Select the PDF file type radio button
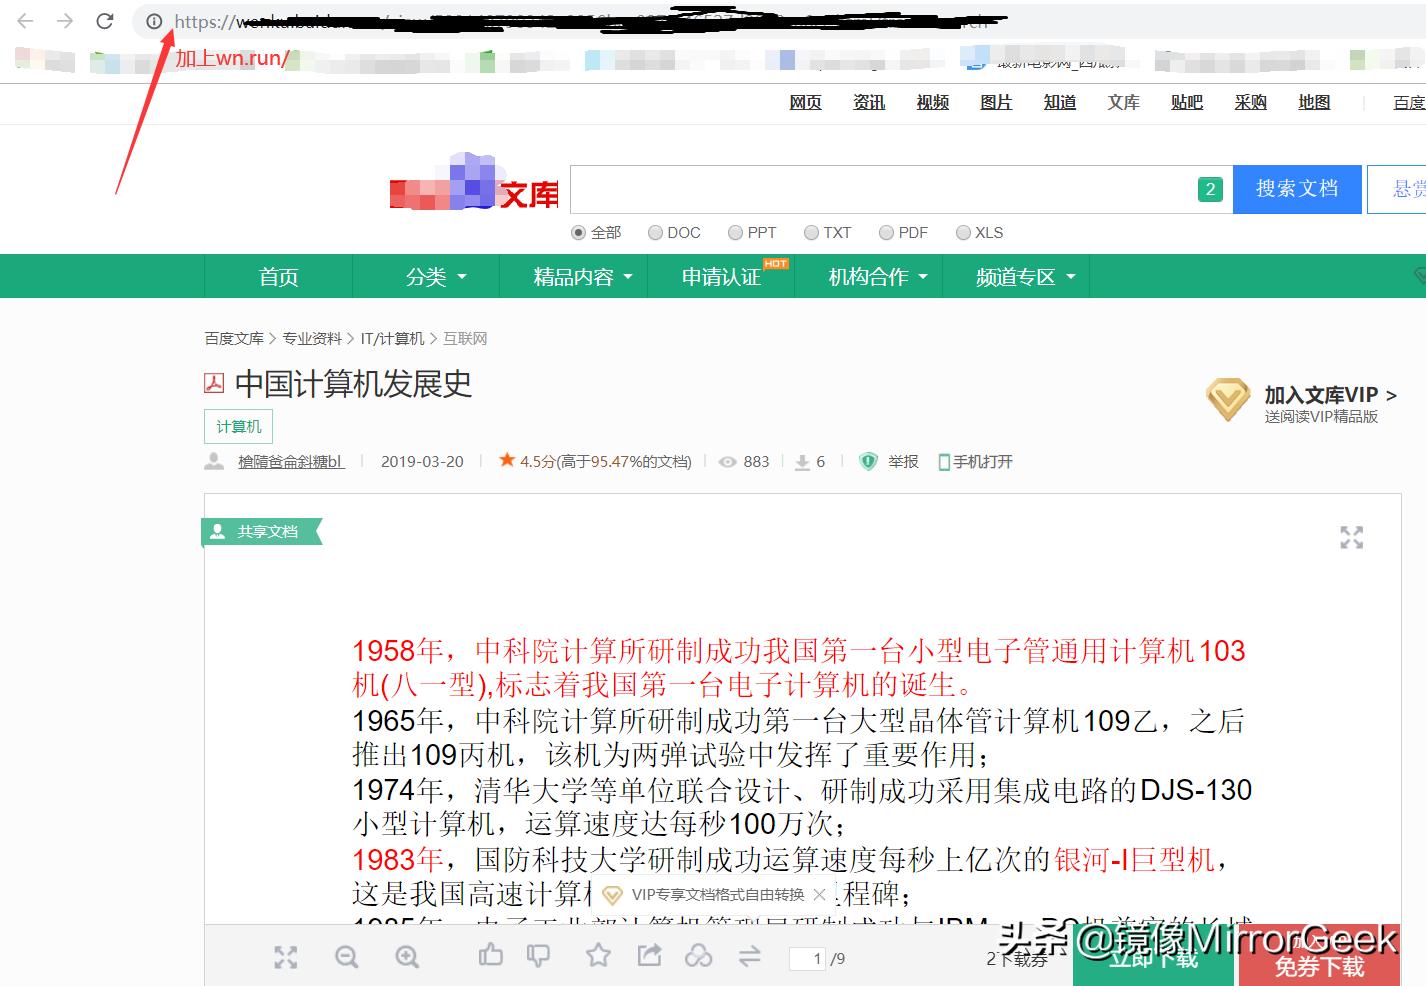 coord(887,232)
